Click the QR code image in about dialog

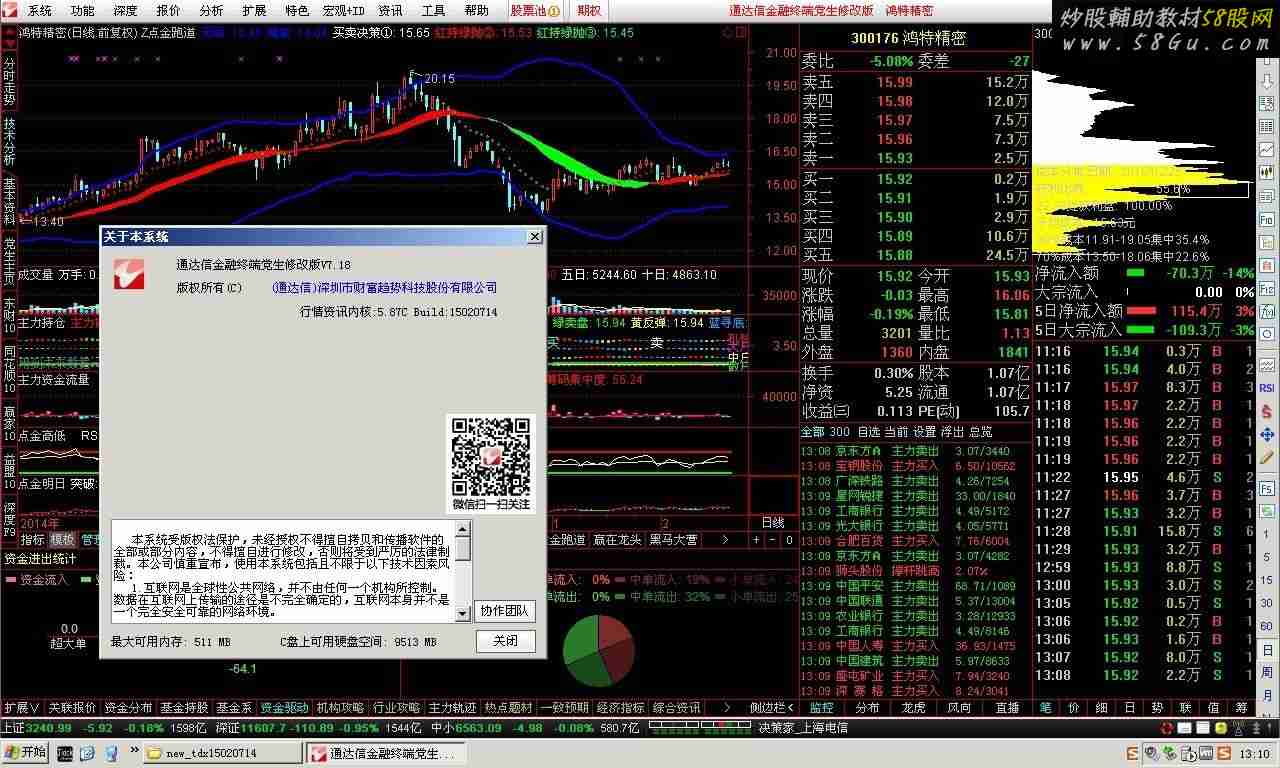[490, 455]
